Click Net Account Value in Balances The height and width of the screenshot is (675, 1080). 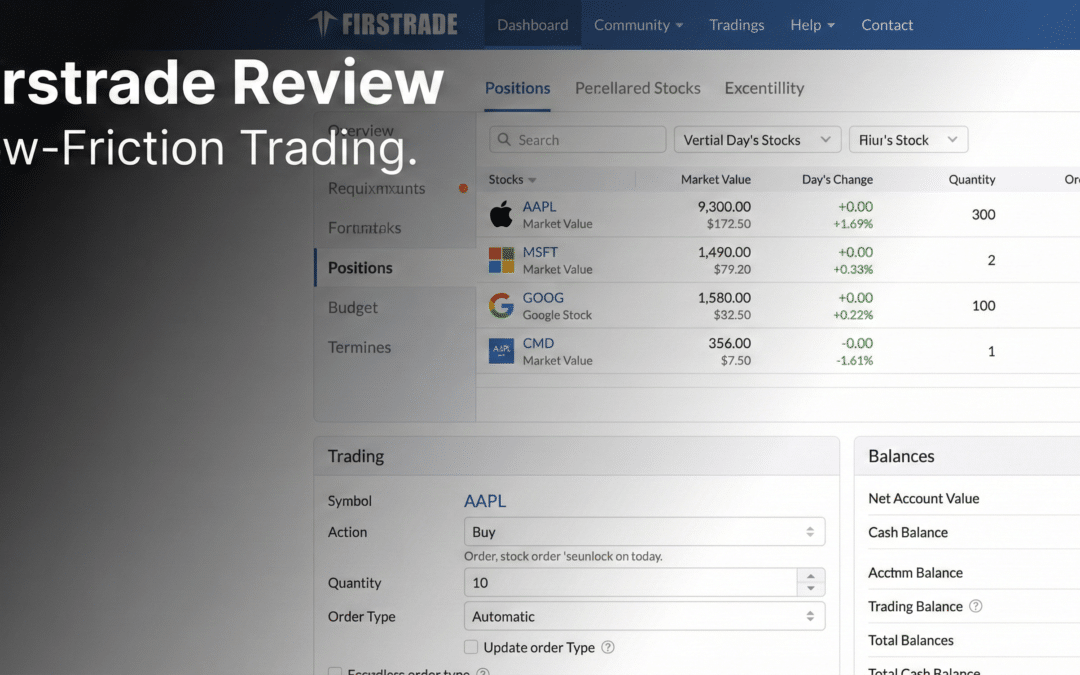(x=924, y=498)
